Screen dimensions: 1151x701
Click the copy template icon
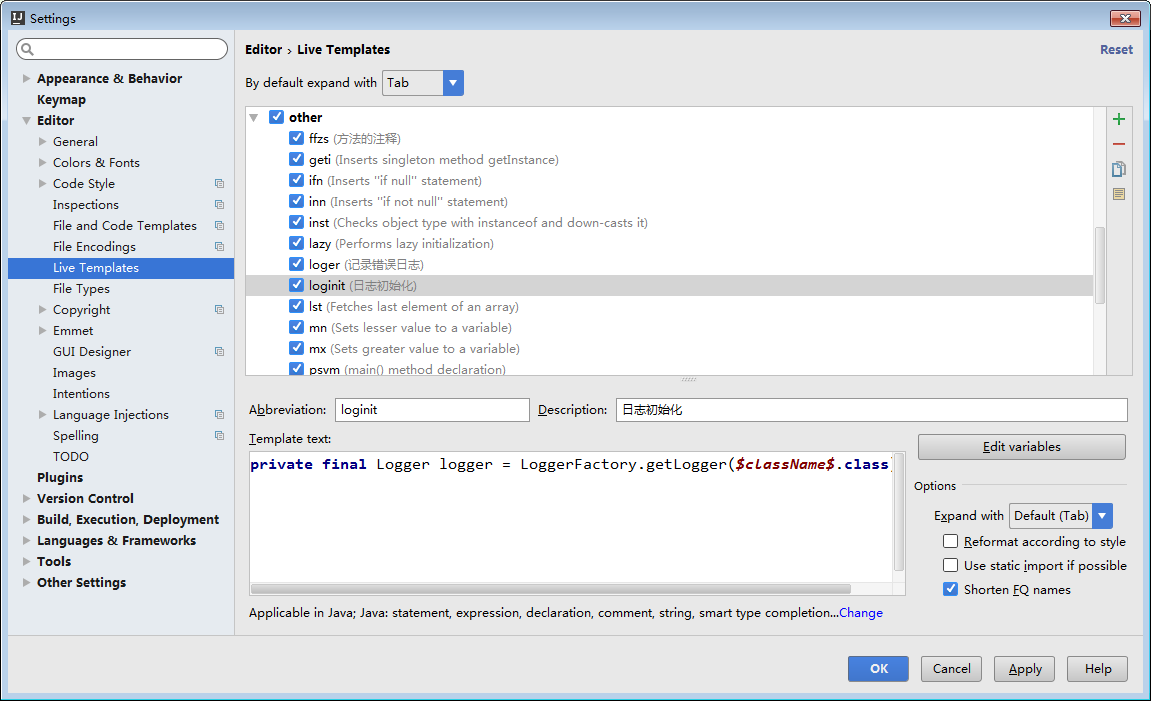(1119, 169)
